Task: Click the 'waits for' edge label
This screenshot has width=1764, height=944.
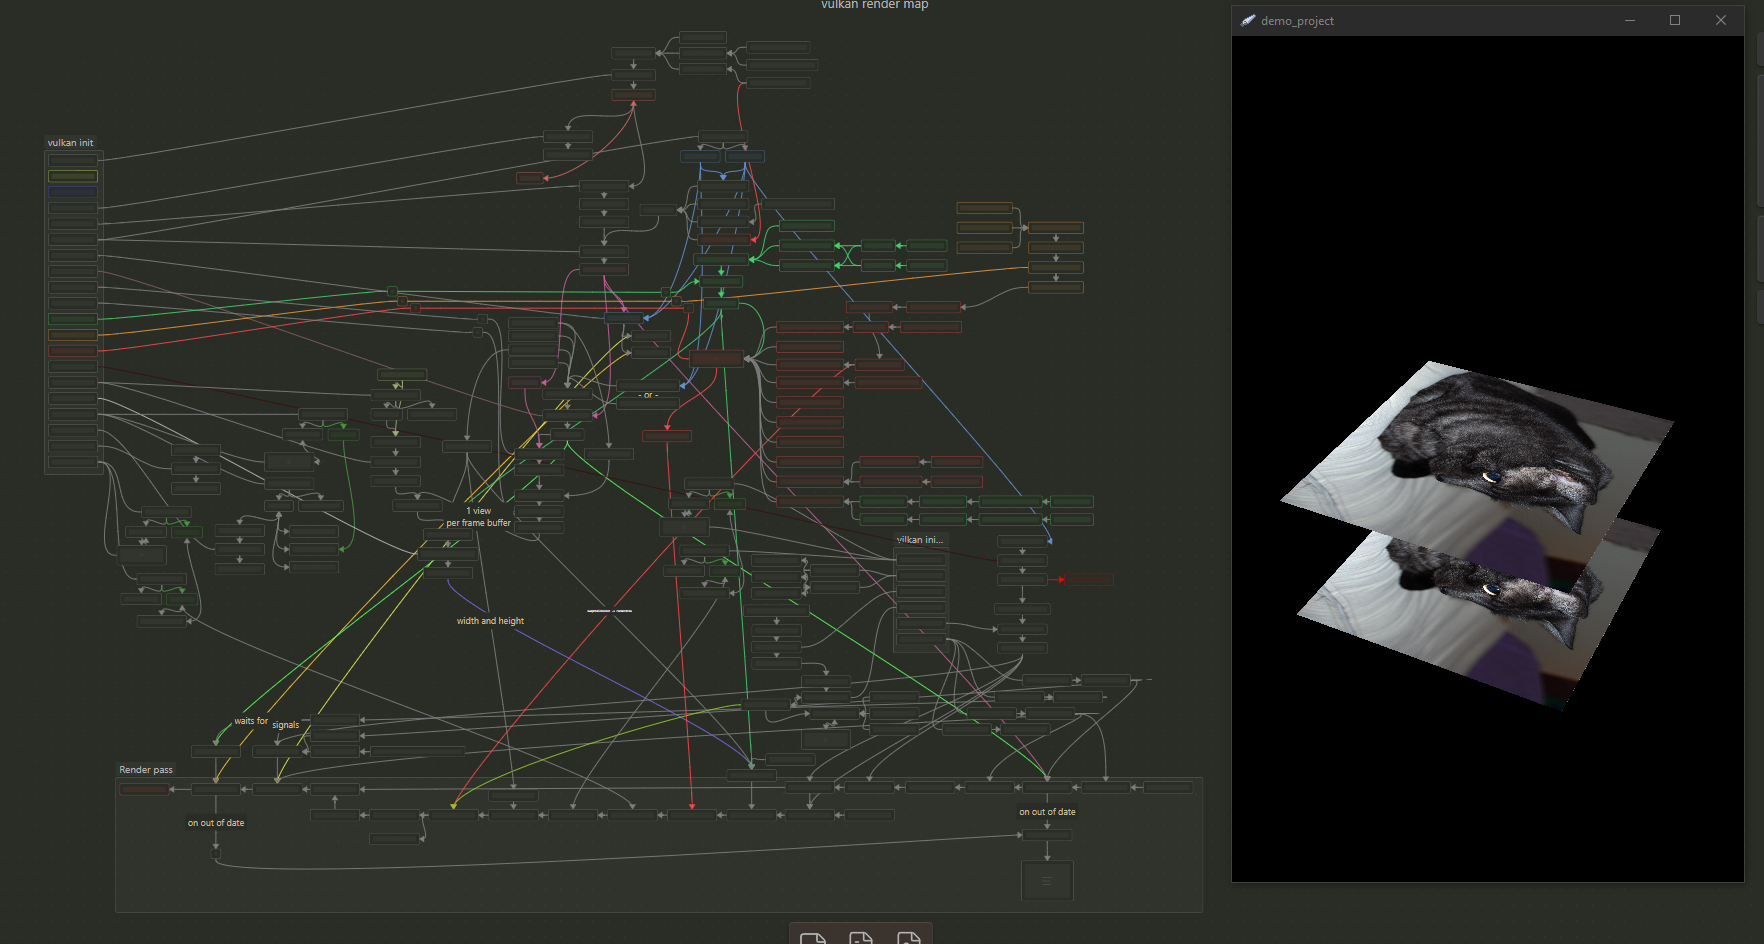Action: (251, 721)
